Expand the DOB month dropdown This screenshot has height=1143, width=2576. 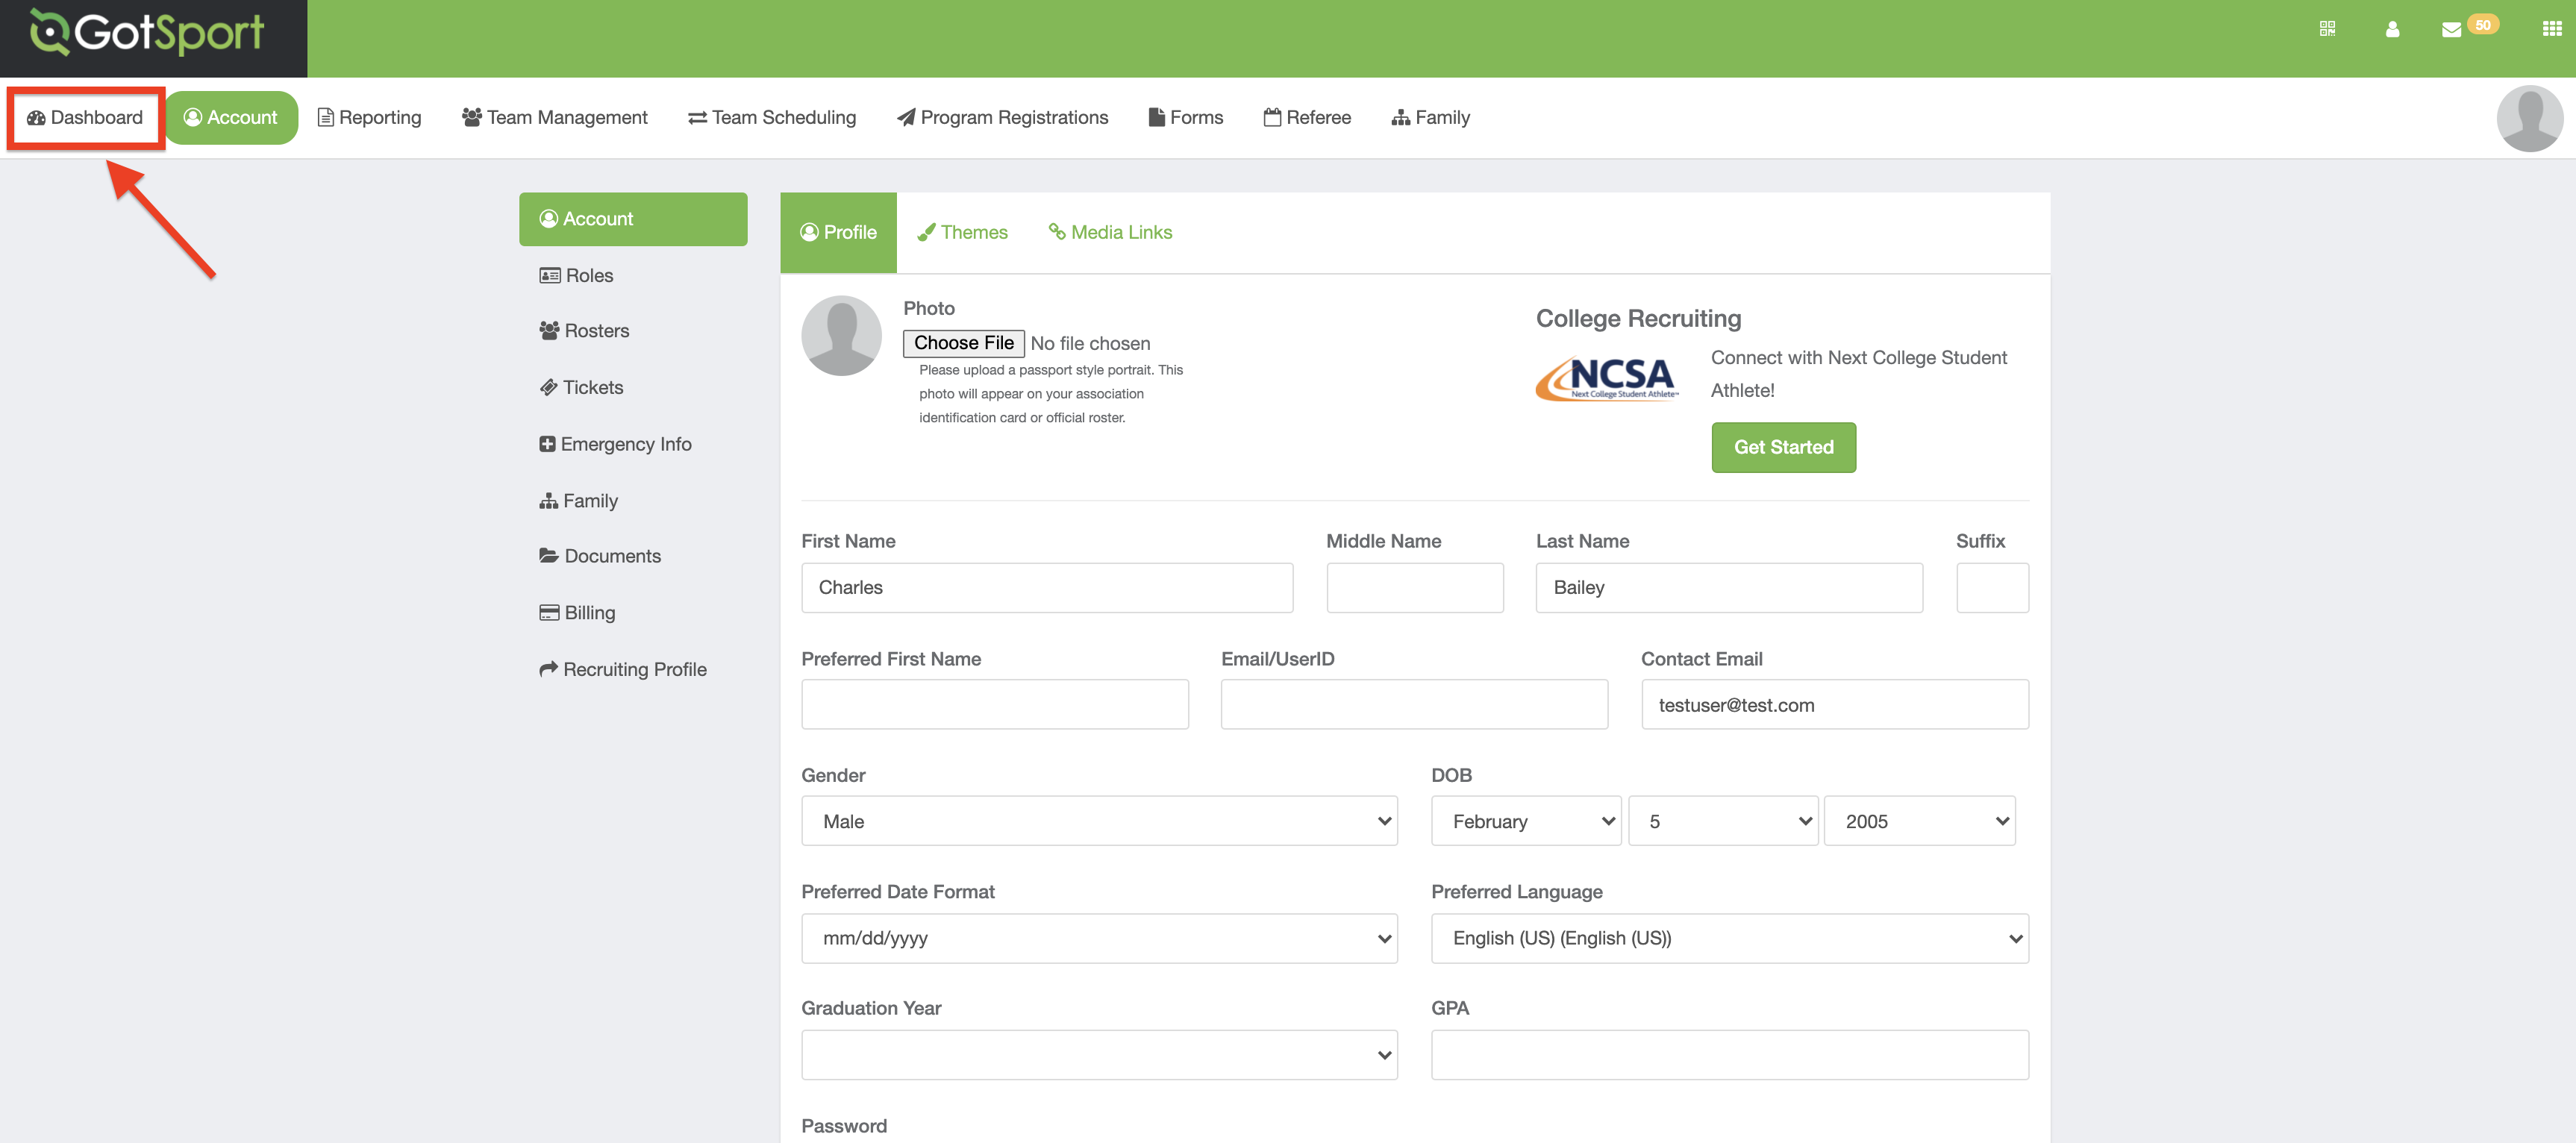coord(1525,821)
